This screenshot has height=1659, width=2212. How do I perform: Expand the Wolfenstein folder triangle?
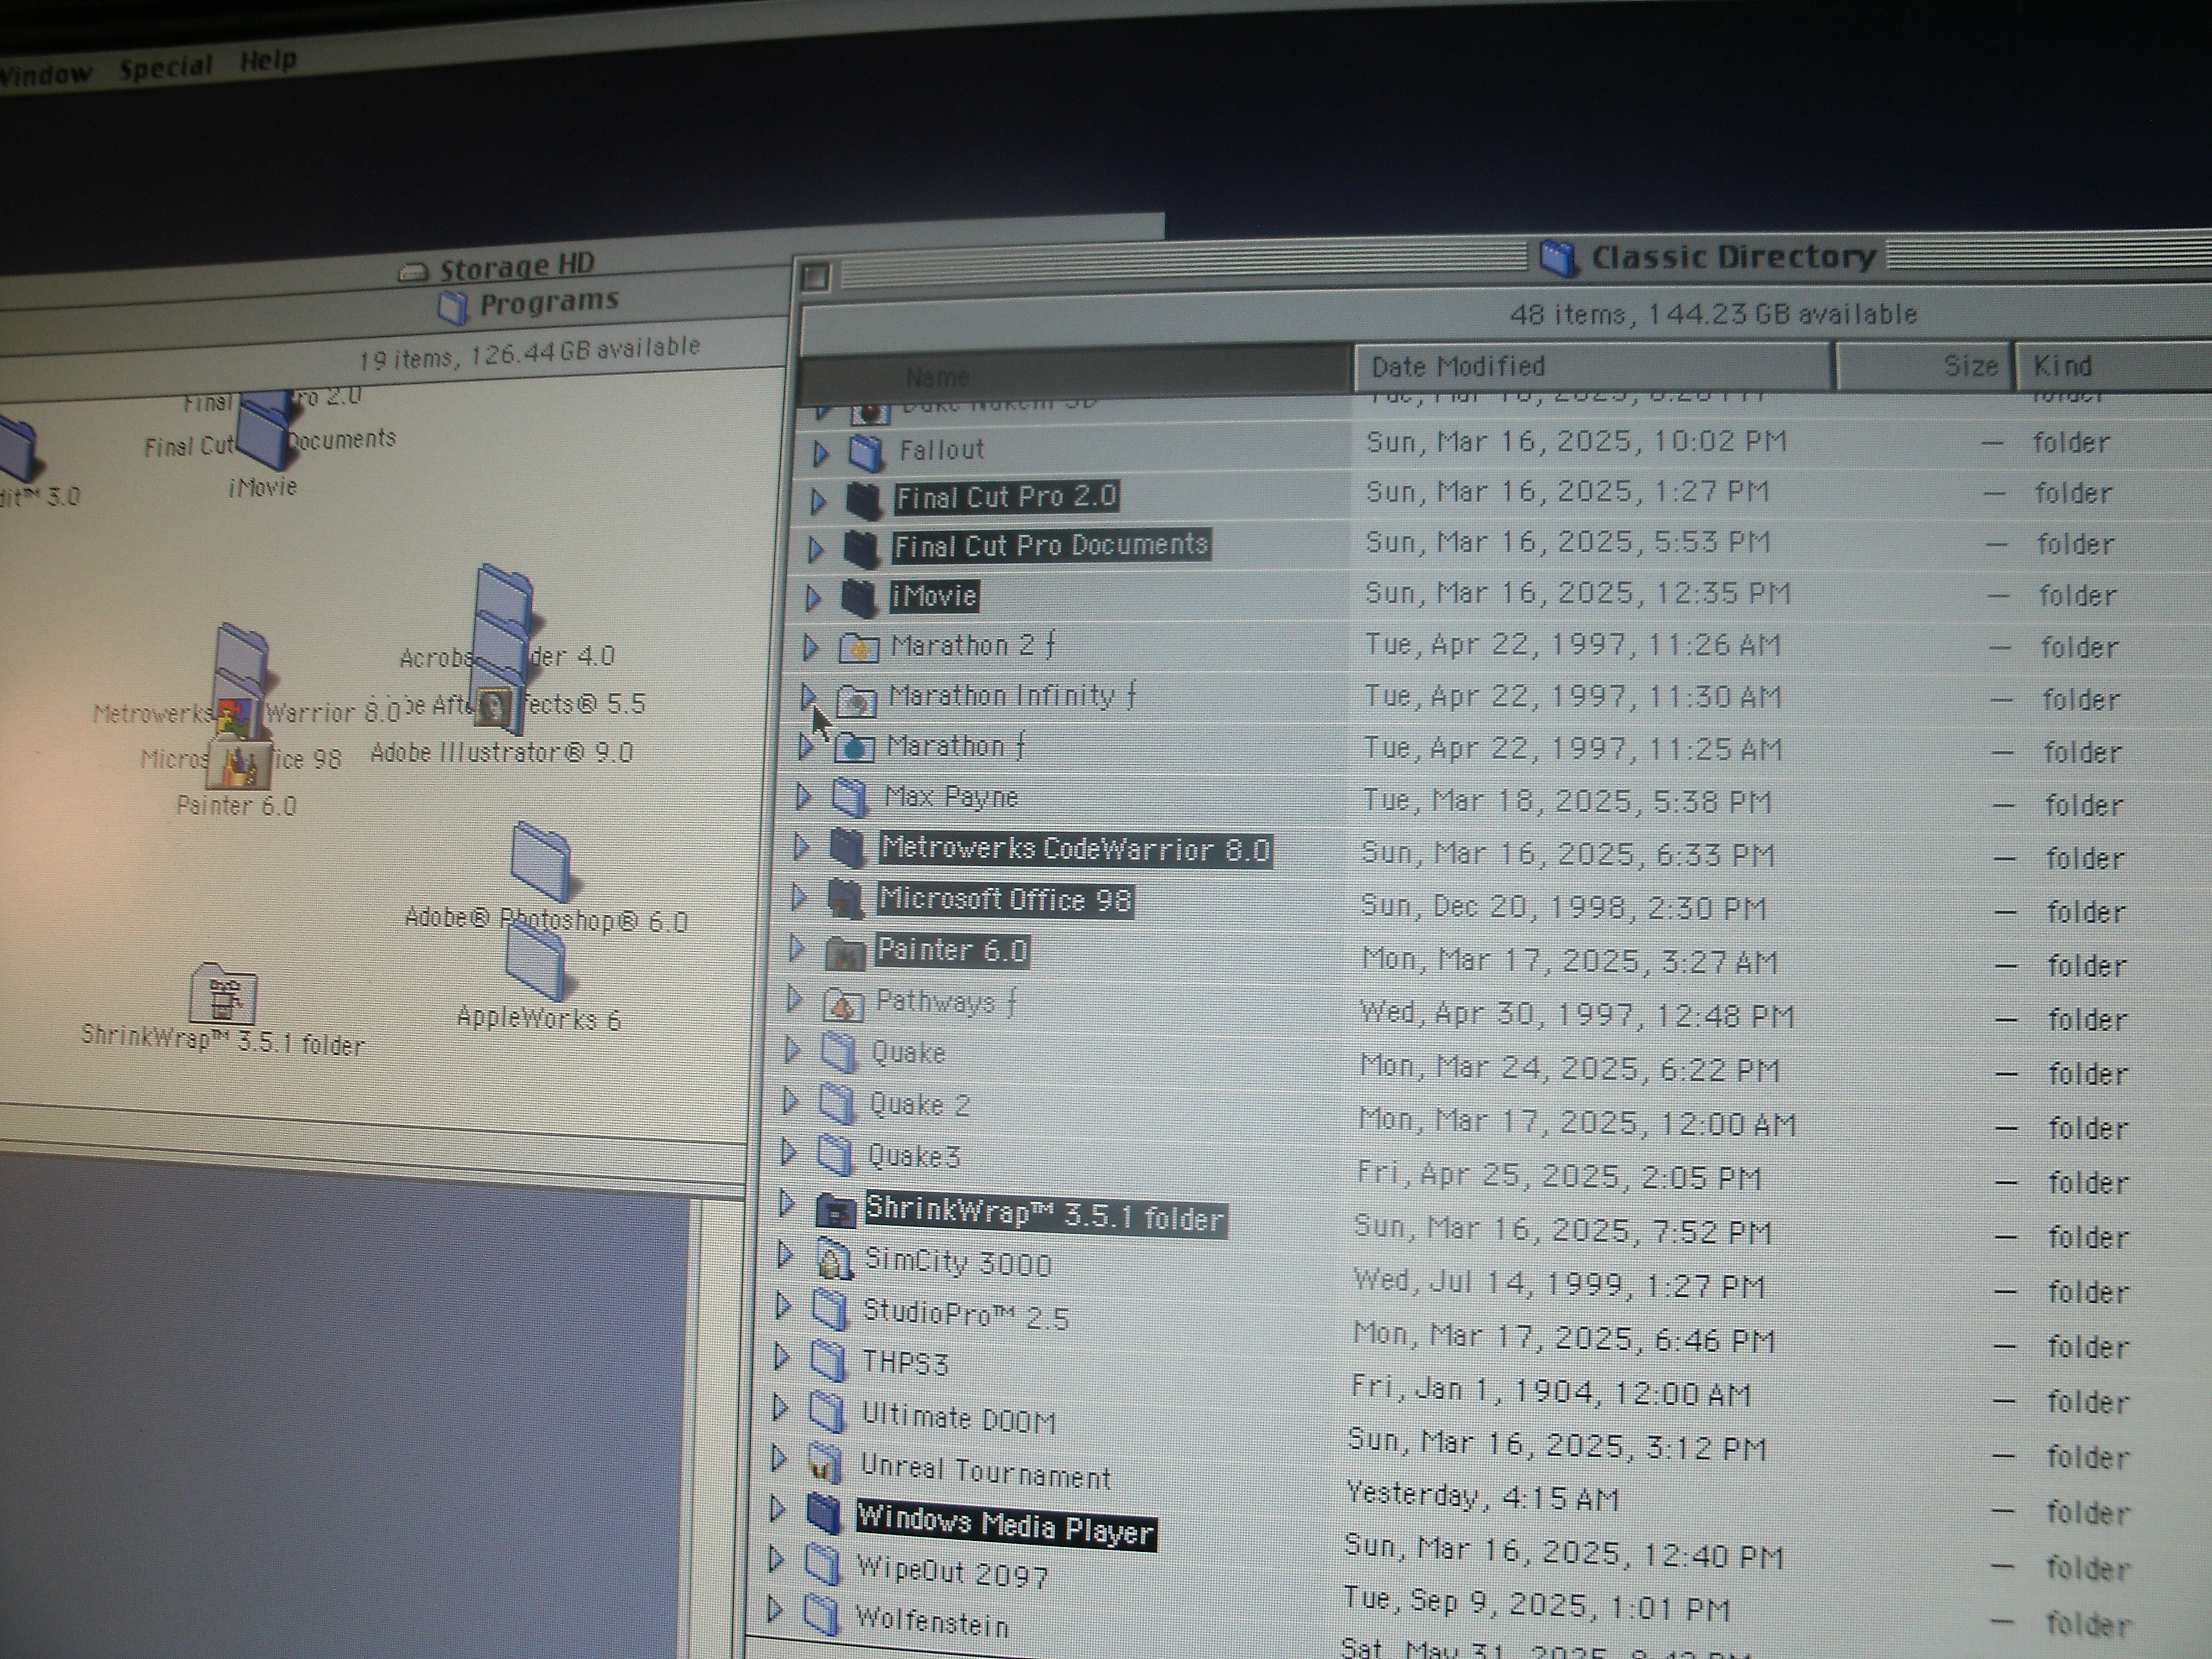(774, 1608)
